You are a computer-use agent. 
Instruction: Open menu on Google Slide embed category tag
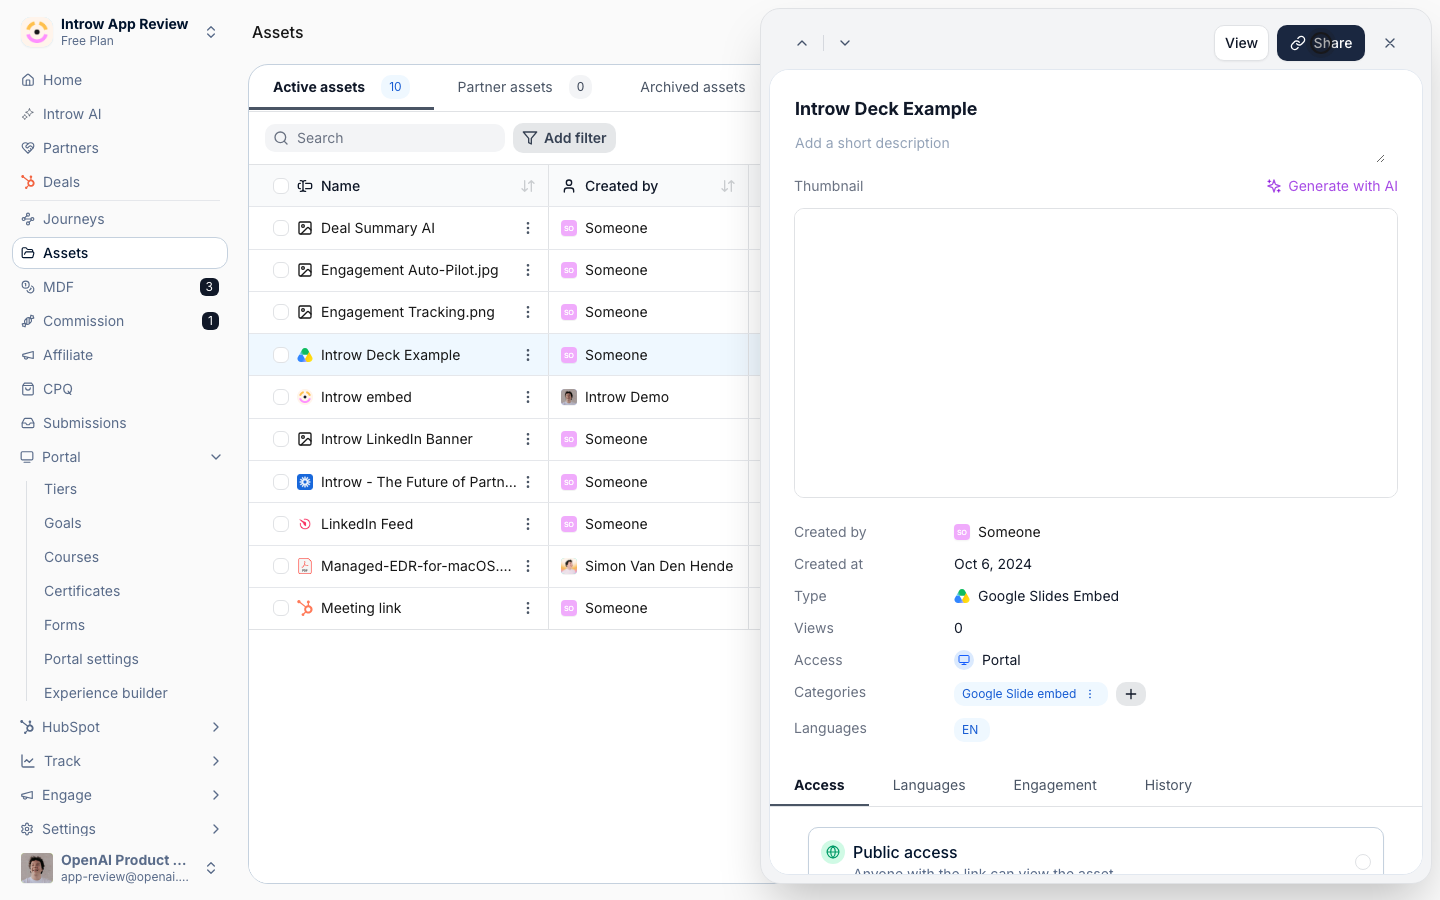pos(1090,694)
